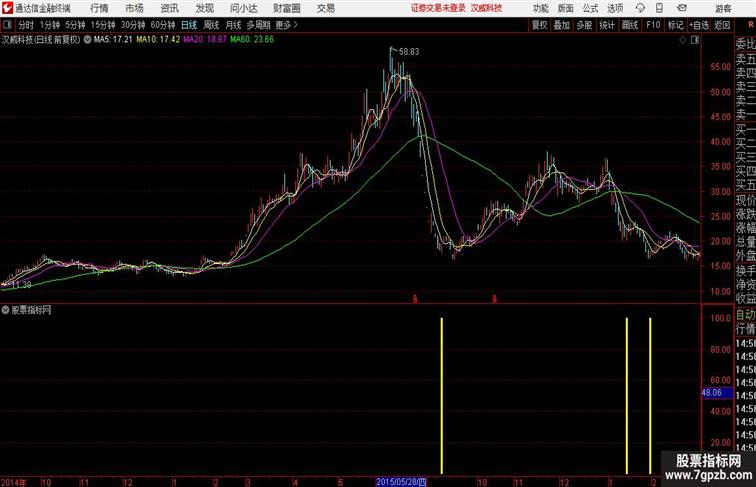Click the MA60: 23.66 value
756x487 pixels.
[252, 40]
